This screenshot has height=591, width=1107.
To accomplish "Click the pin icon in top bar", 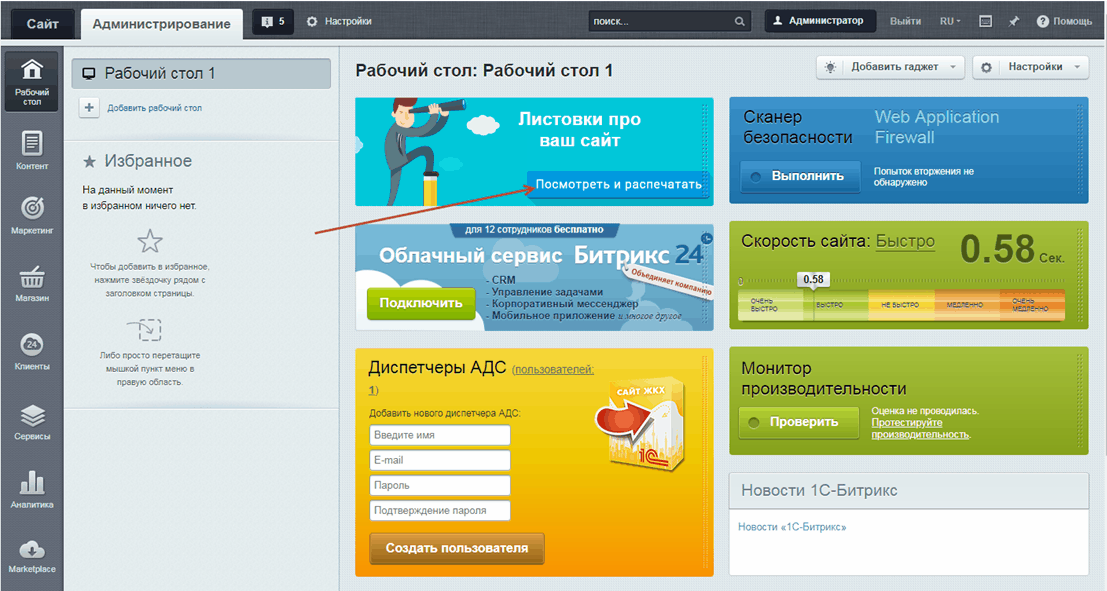I will pyautogui.click(x=1014, y=22).
